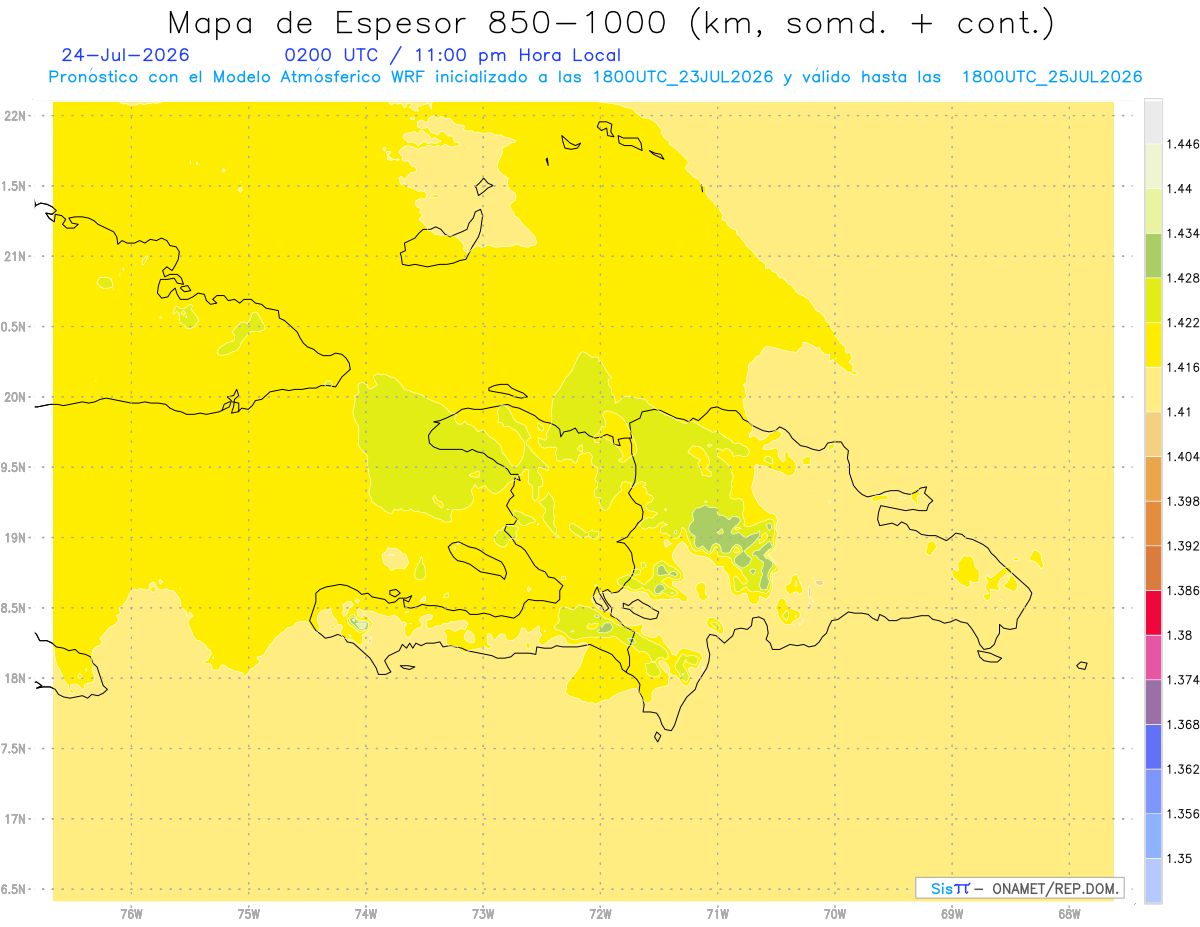
Task: Pick the orange swatch between 1.398 and 1.404
Action: [1153, 479]
